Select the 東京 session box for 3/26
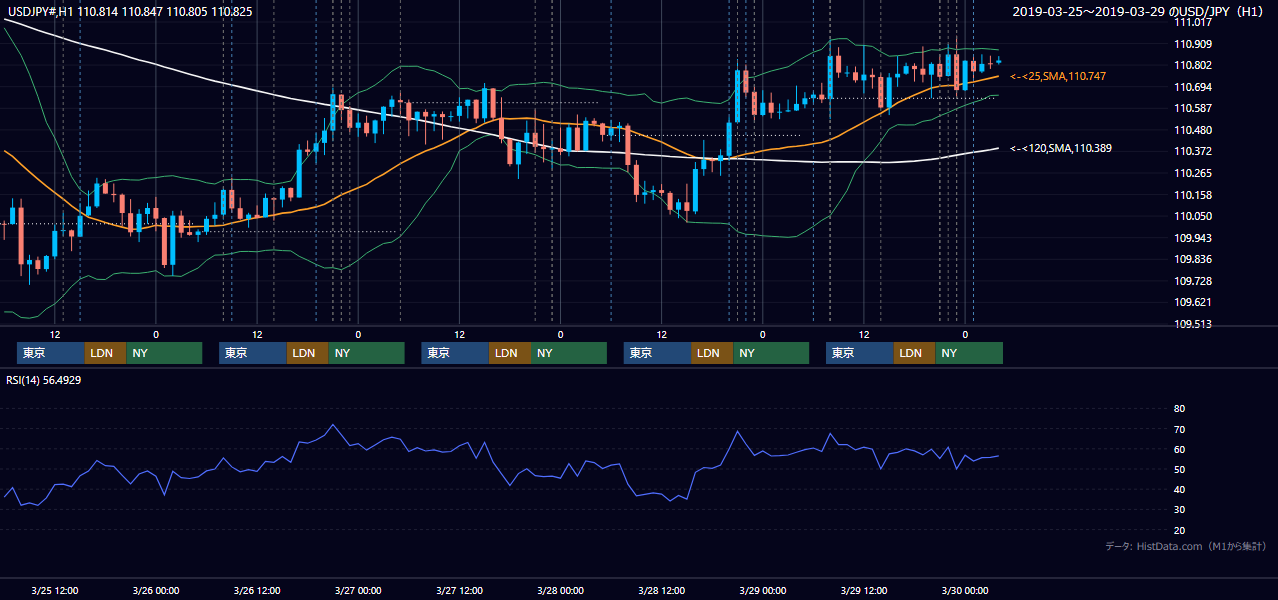Viewport: 1278px width, 600px height. pos(253,353)
